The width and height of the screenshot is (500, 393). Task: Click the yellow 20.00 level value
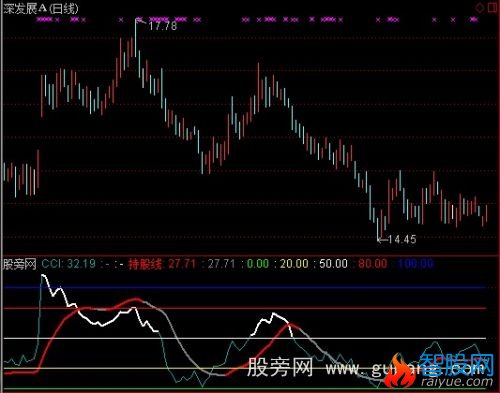pos(294,264)
